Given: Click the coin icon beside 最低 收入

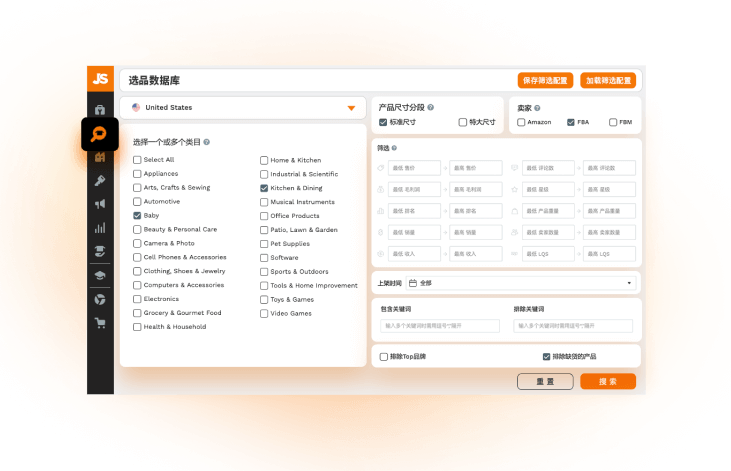Looking at the screenshot, I should point(381,254).
